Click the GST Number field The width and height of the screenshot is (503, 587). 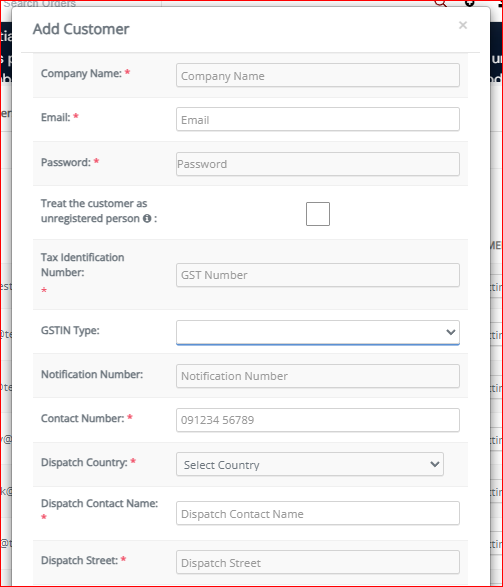coord(318,275)
